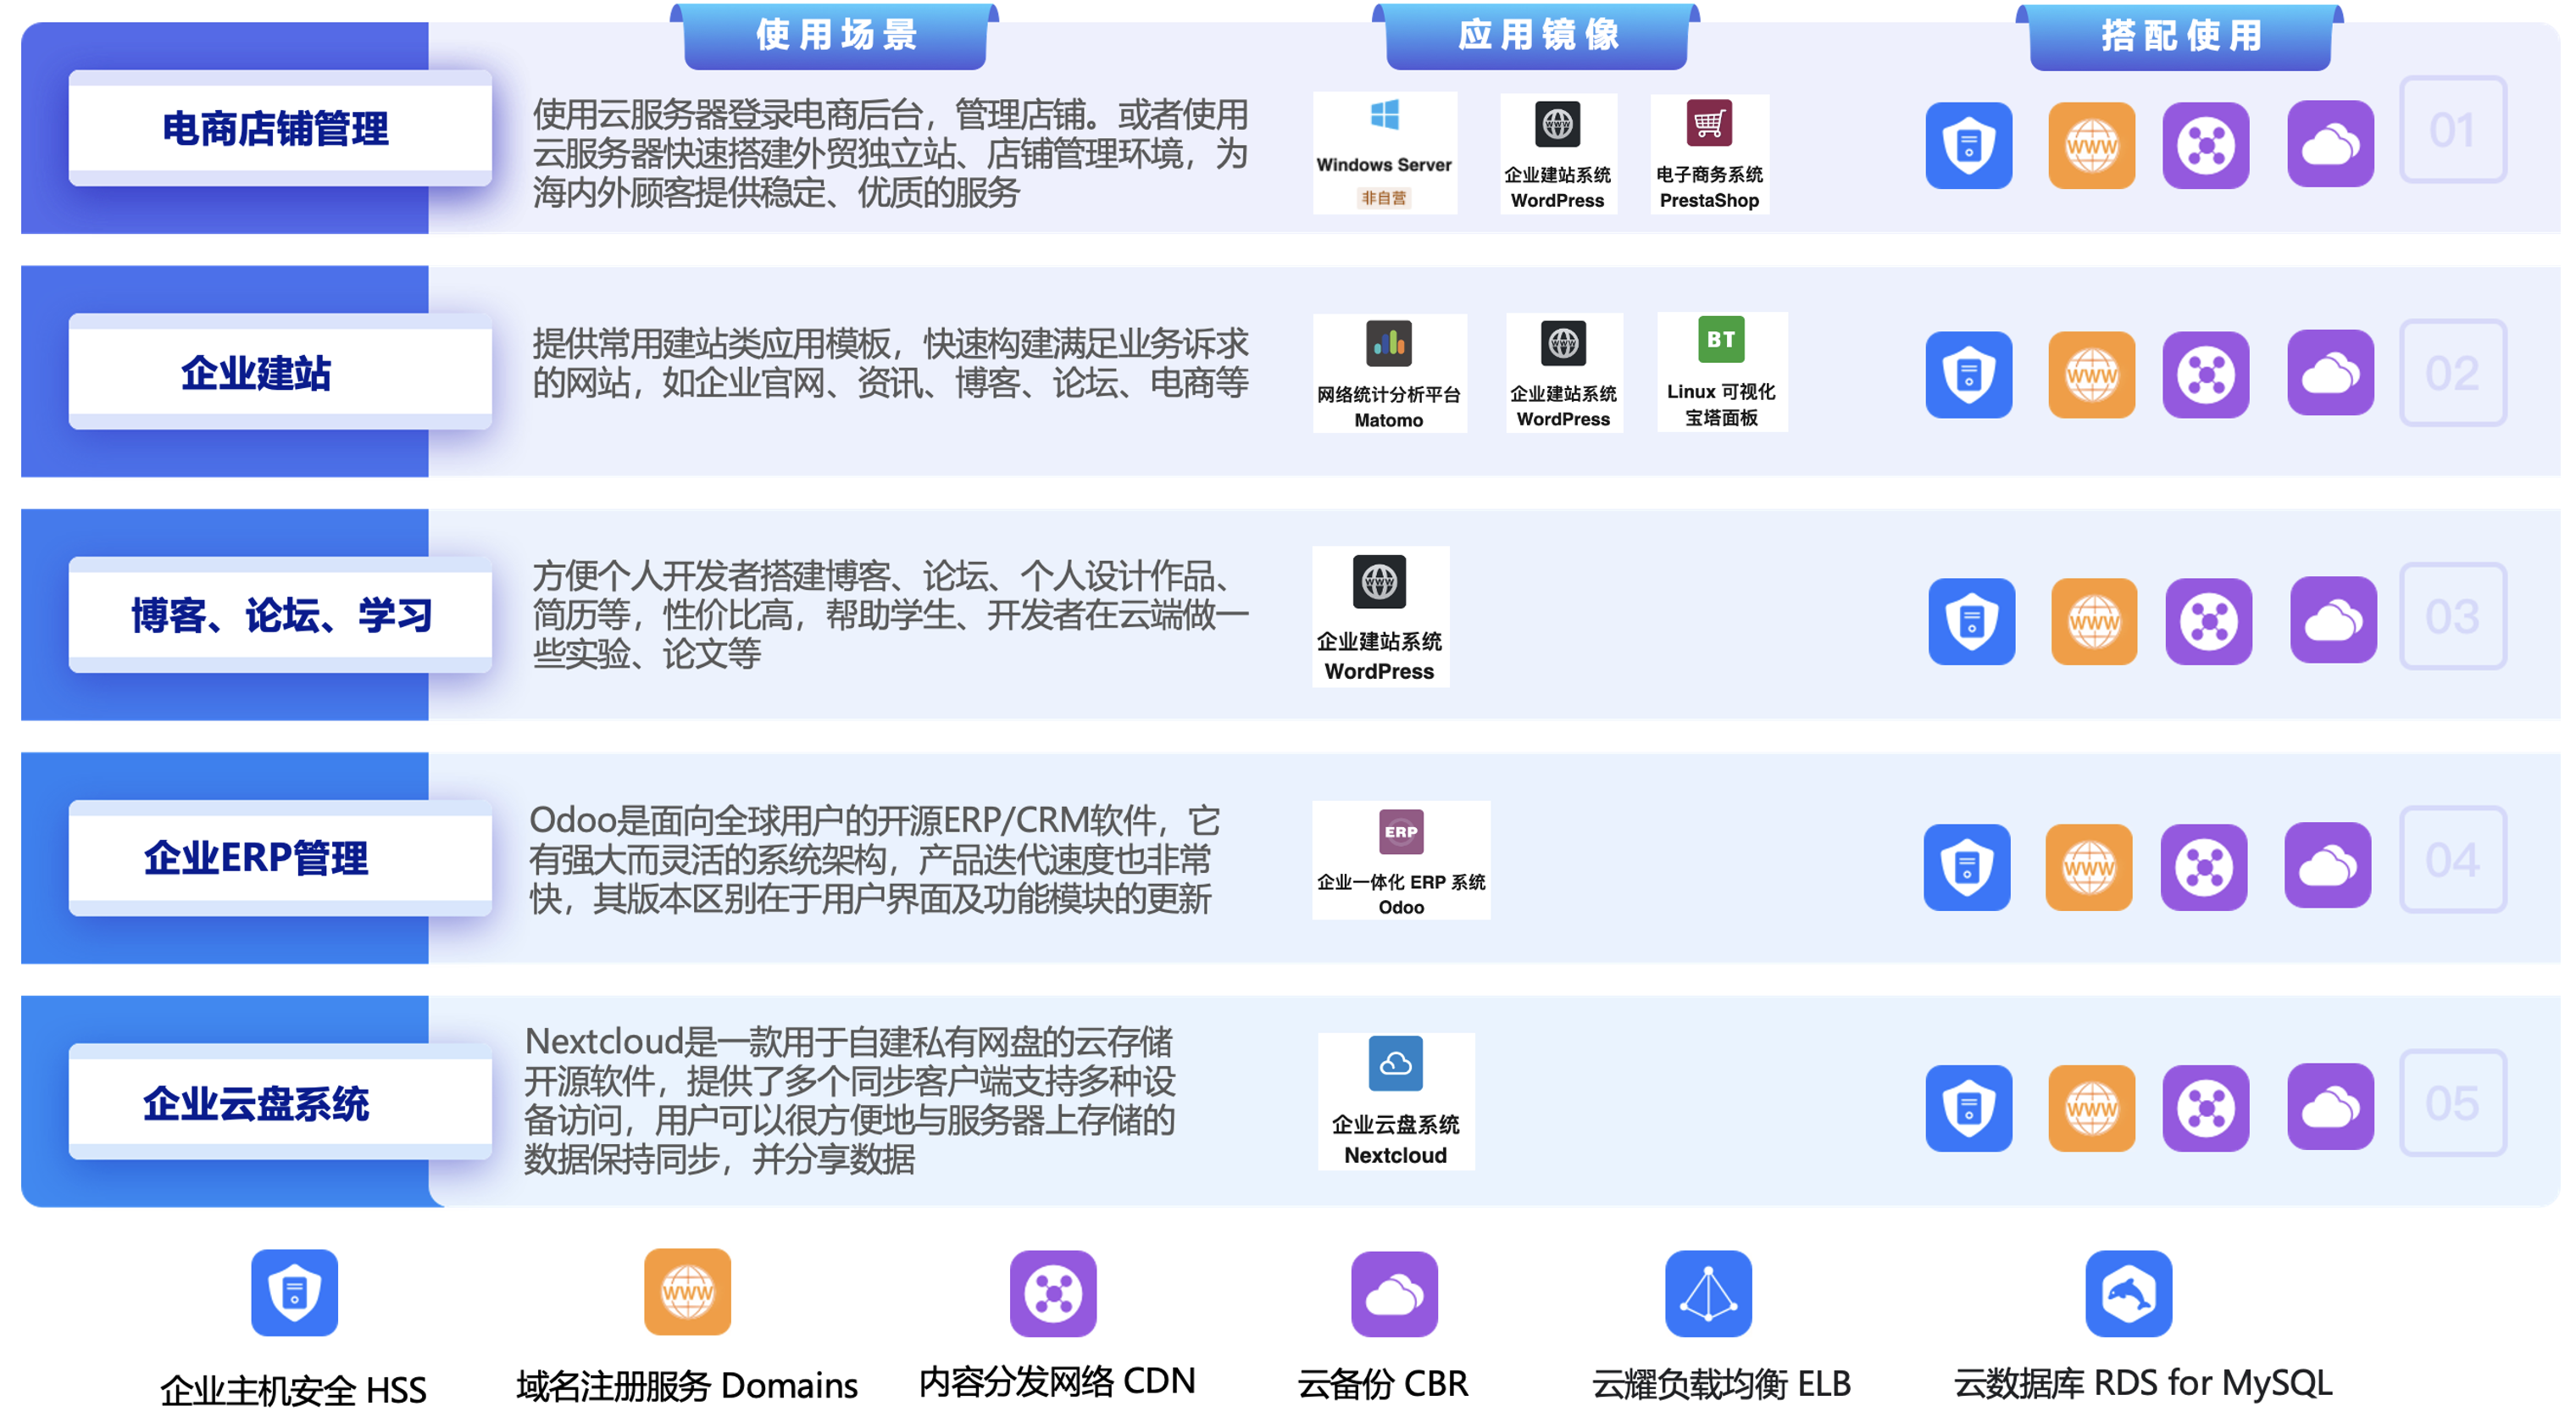Click the 非自营 tag under Windows Server
This screenshot has width=2576, height=1417.
pyautogui.click(x=1384, y=197)
